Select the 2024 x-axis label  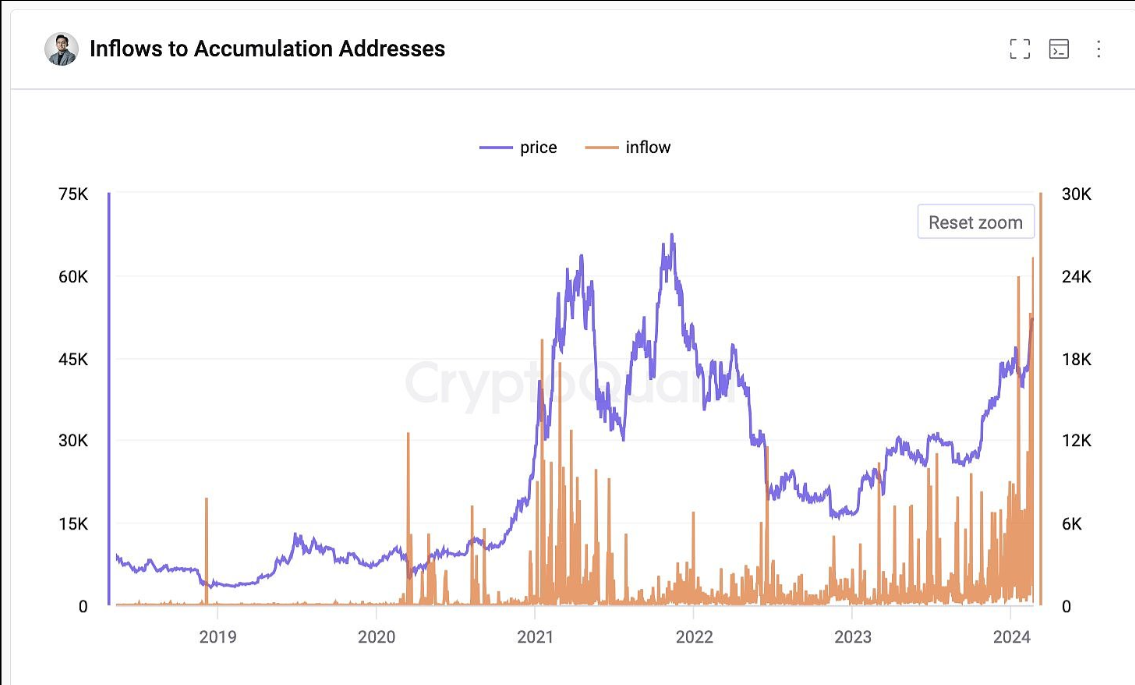1011,636
